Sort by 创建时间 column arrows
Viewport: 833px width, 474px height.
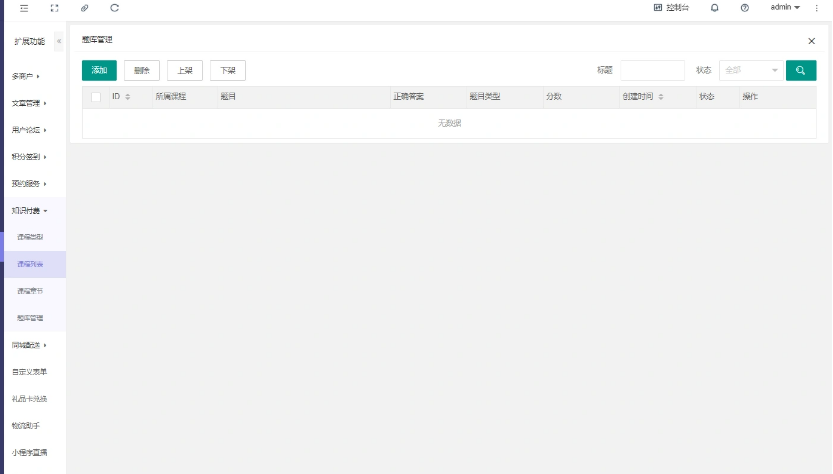coord(661,97)
